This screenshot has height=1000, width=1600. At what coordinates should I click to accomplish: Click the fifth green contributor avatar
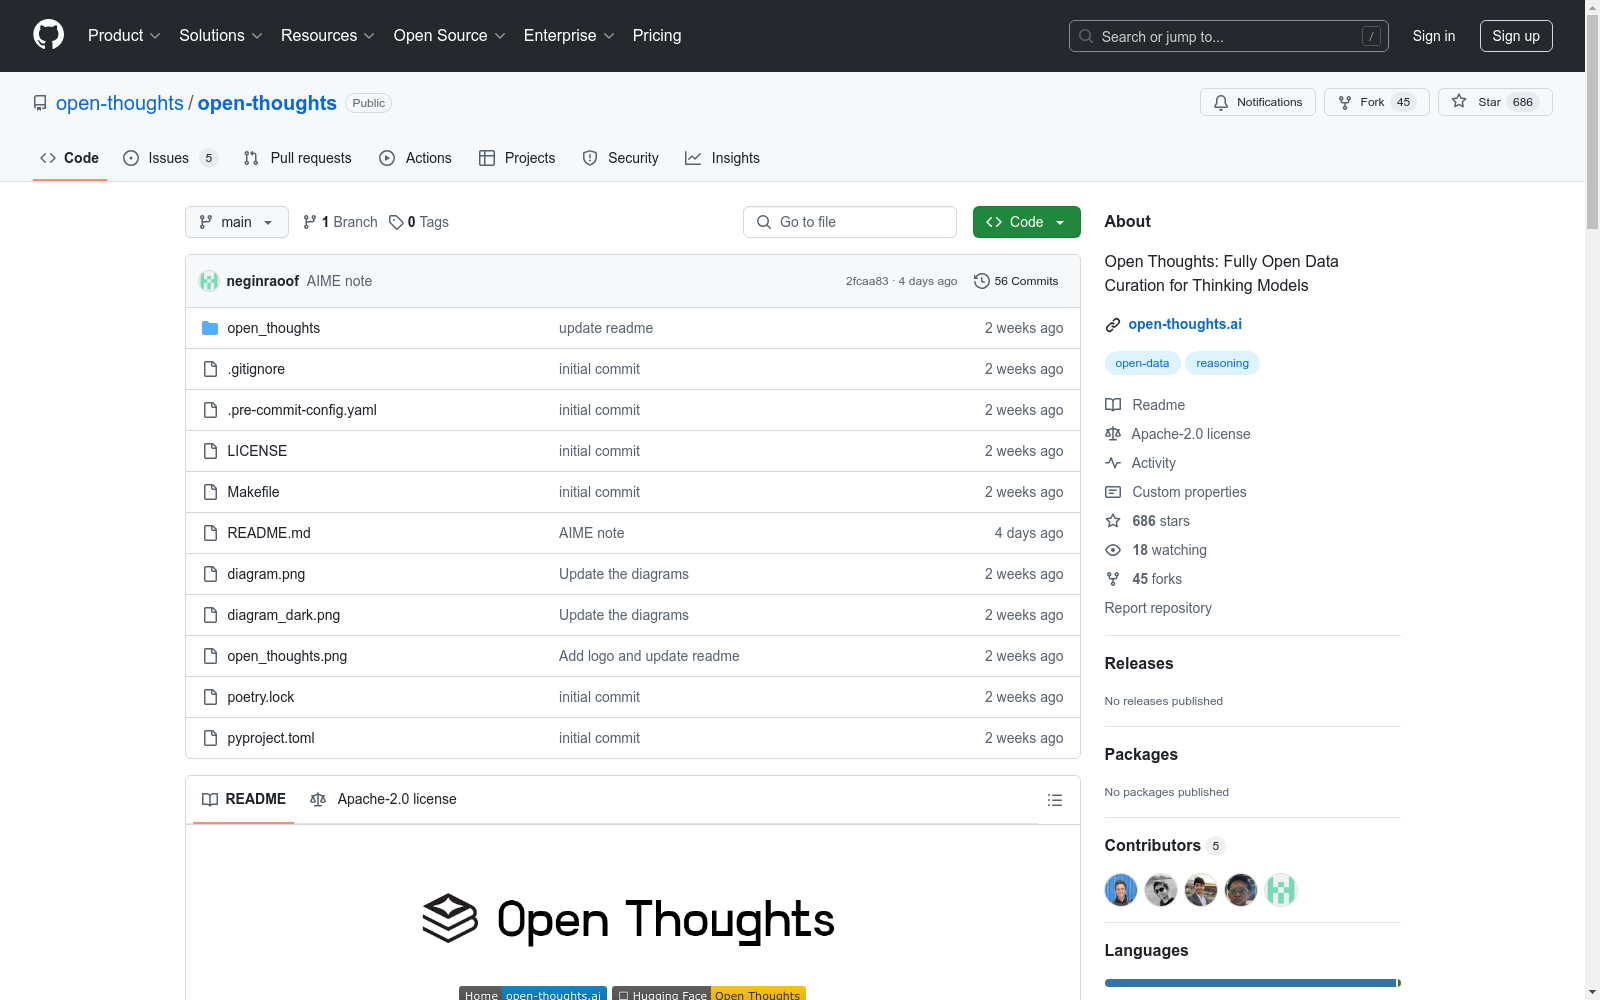[x=1281, y=890]
